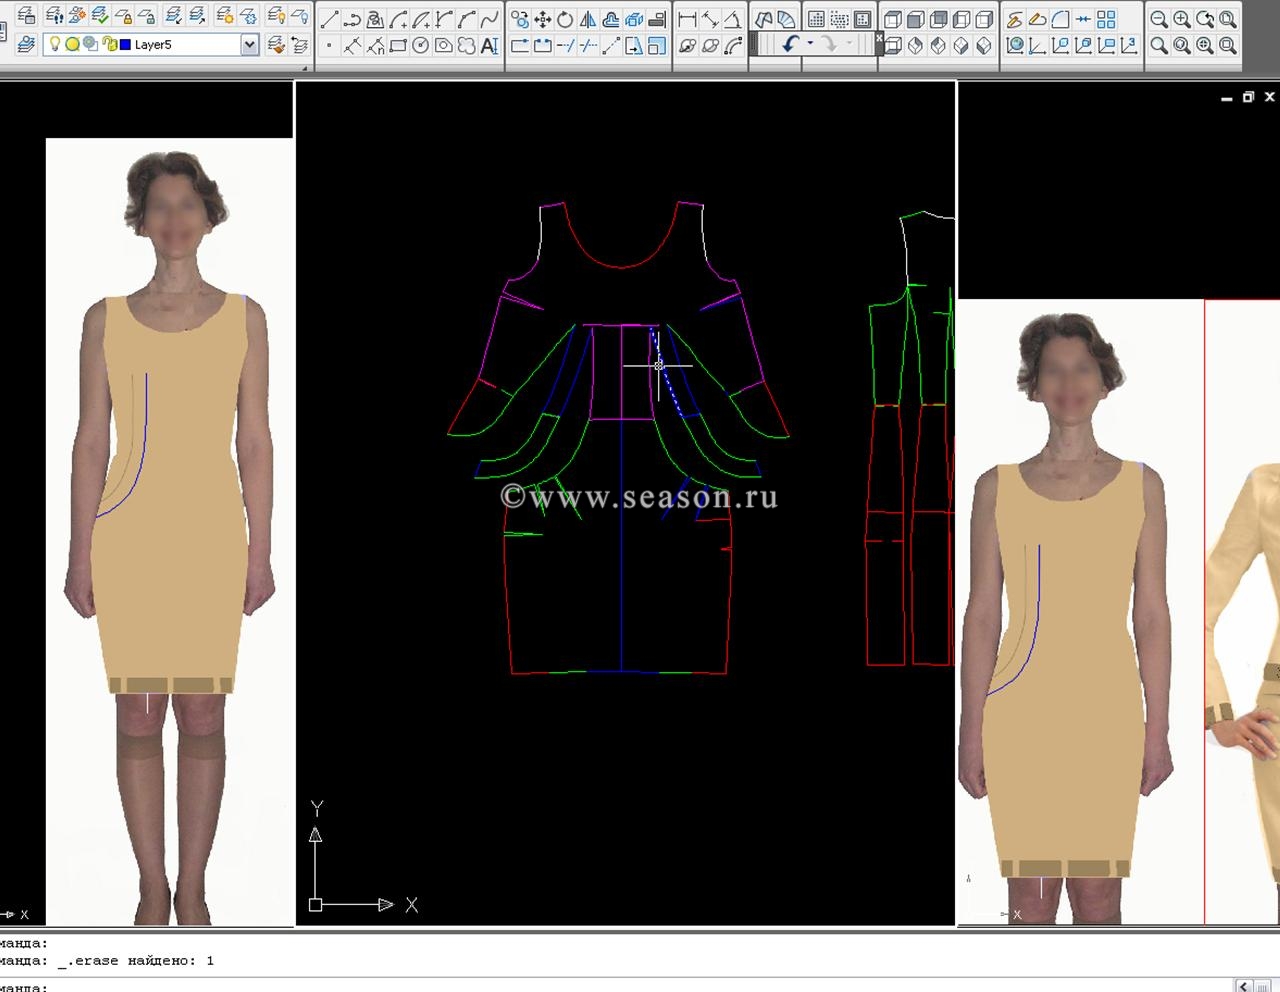Pick the Linear Dimension tool
This screenshot has height=992, width=1280.
point(687,20)
